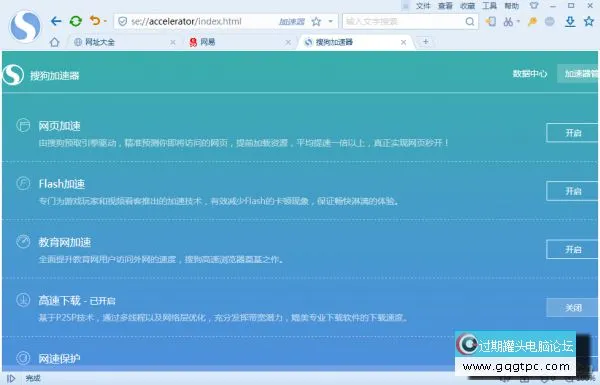Viewport: 600px width, 385px height.
Task: Go to home page icon
Action: pos(54,42)
